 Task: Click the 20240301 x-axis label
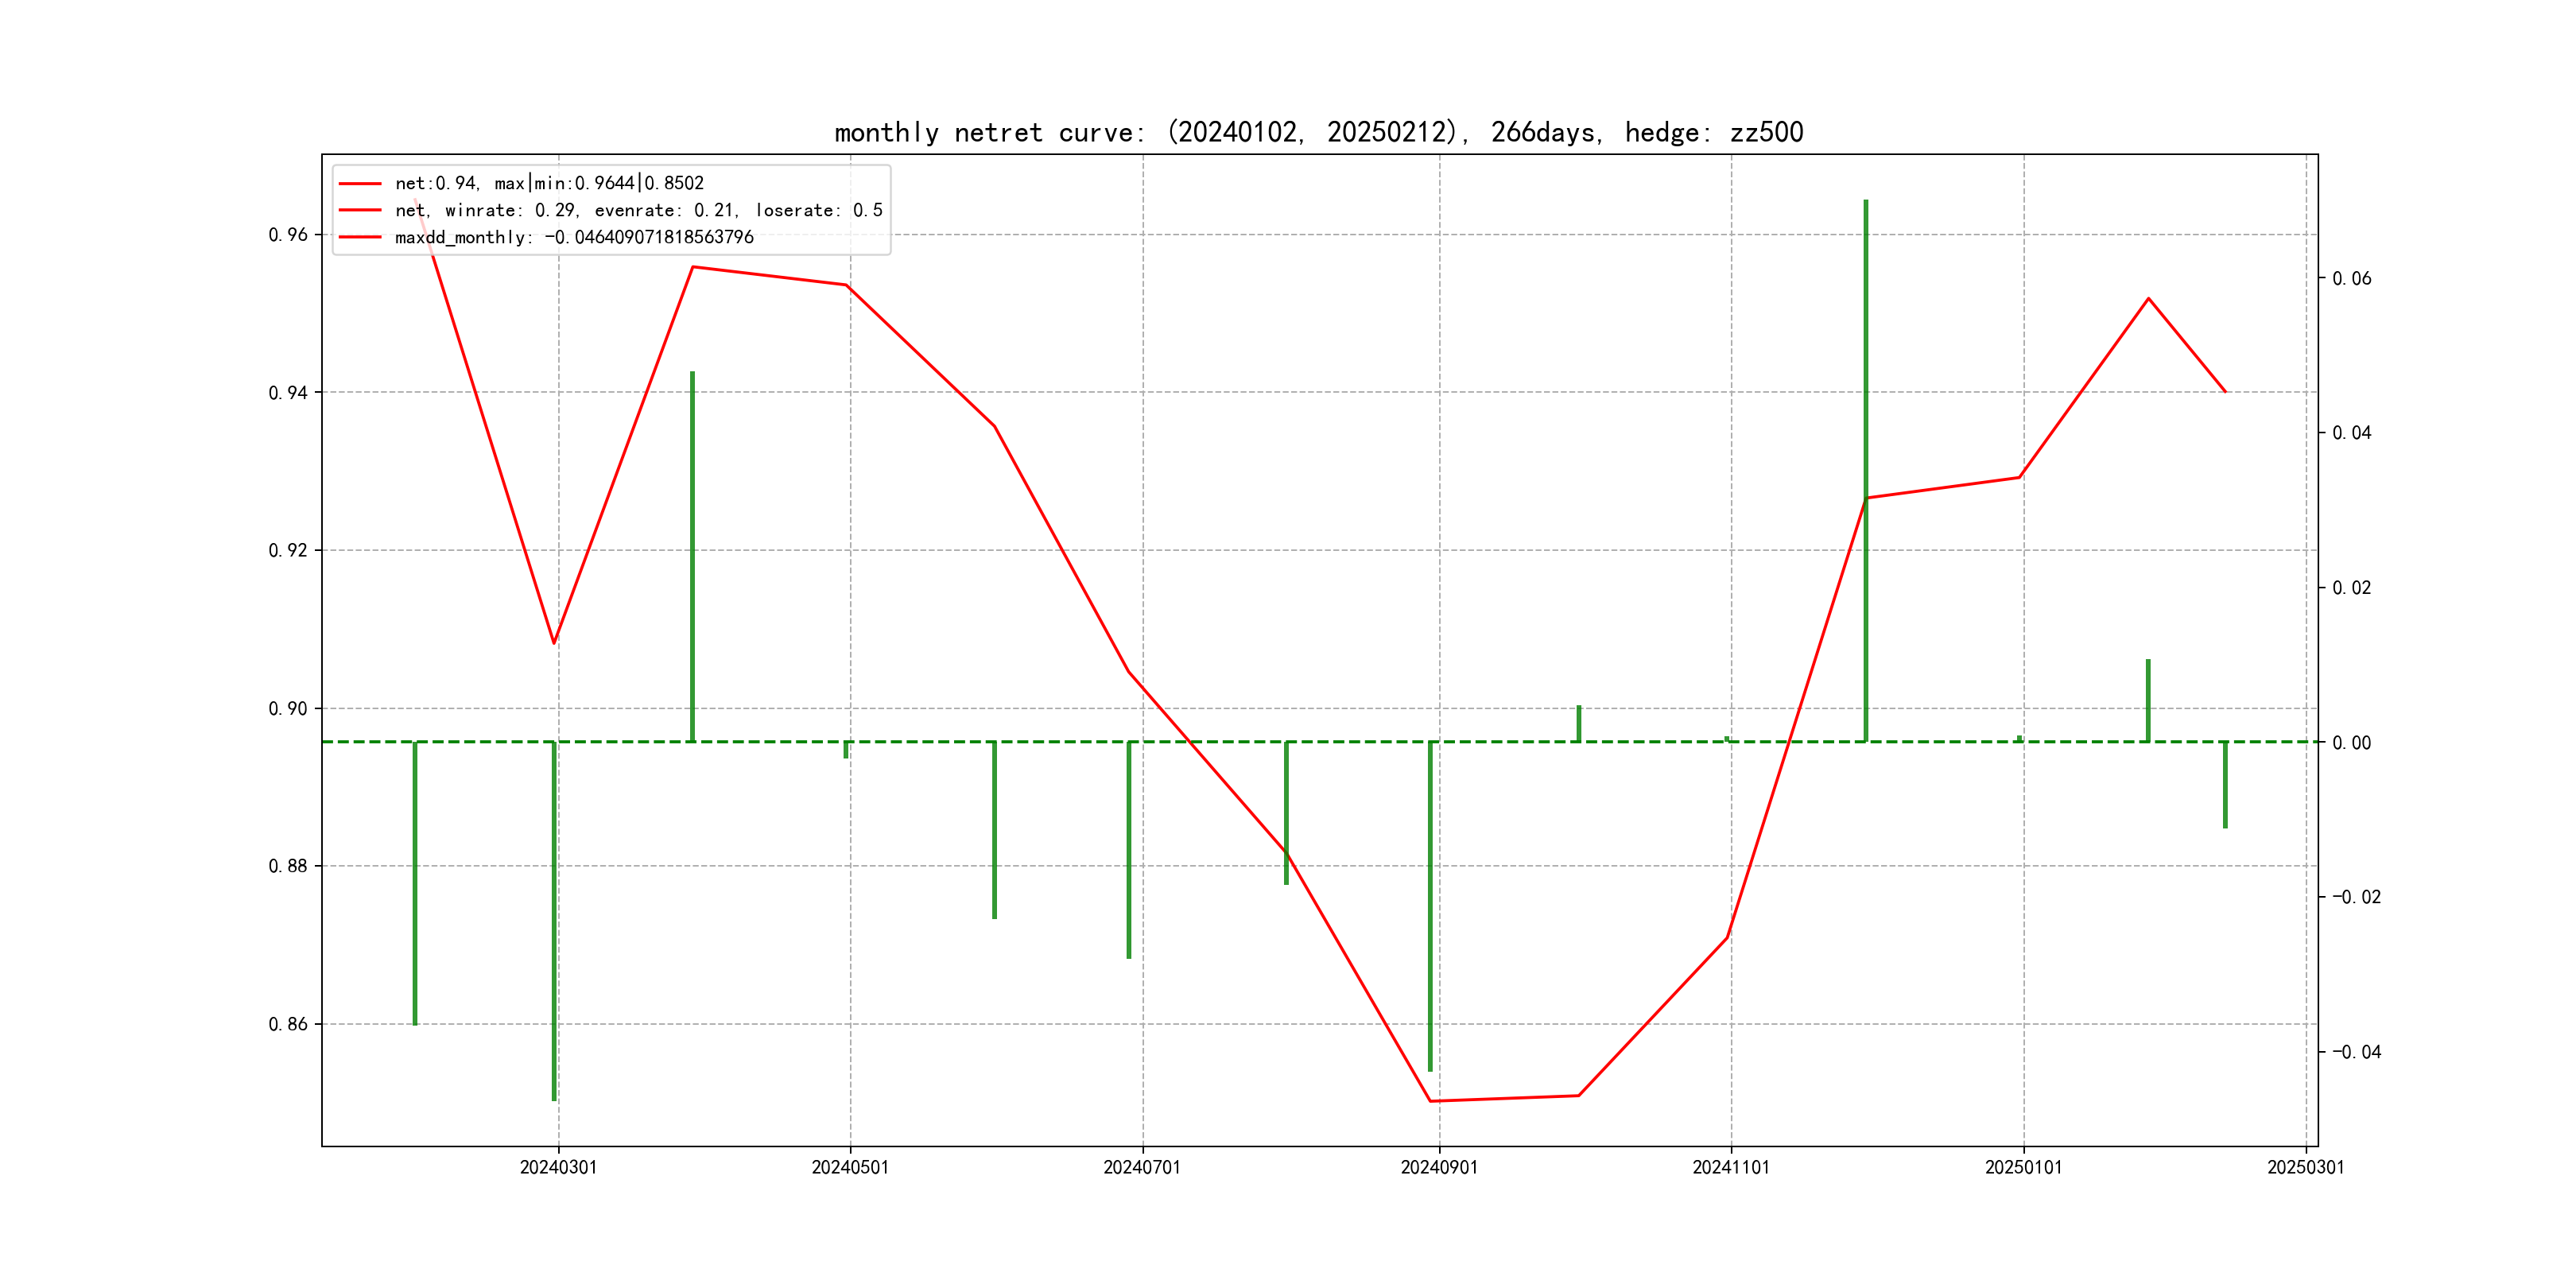(x=558, y=1167)
